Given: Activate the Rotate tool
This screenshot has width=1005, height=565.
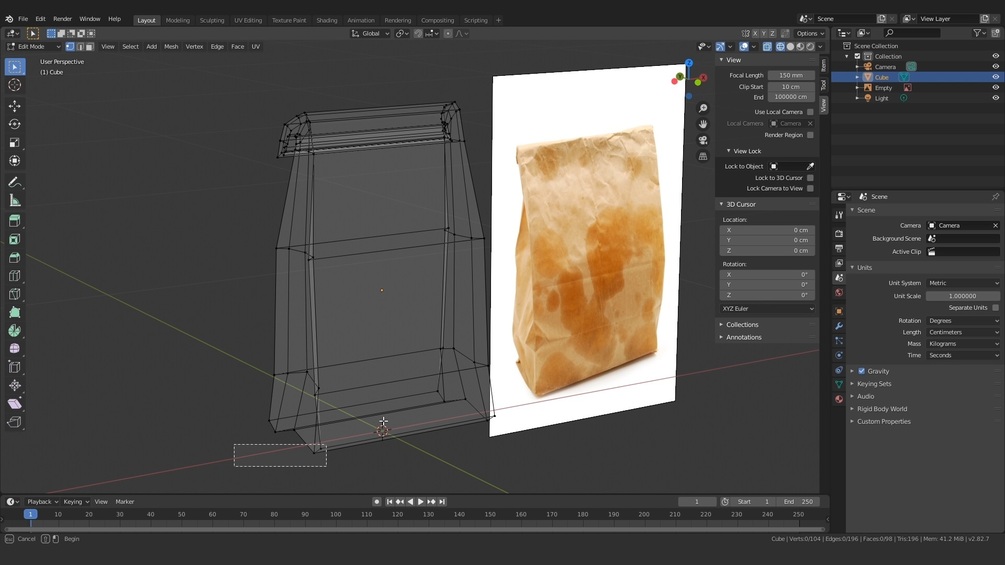Looking at the screenshot, I should [14, 124].
